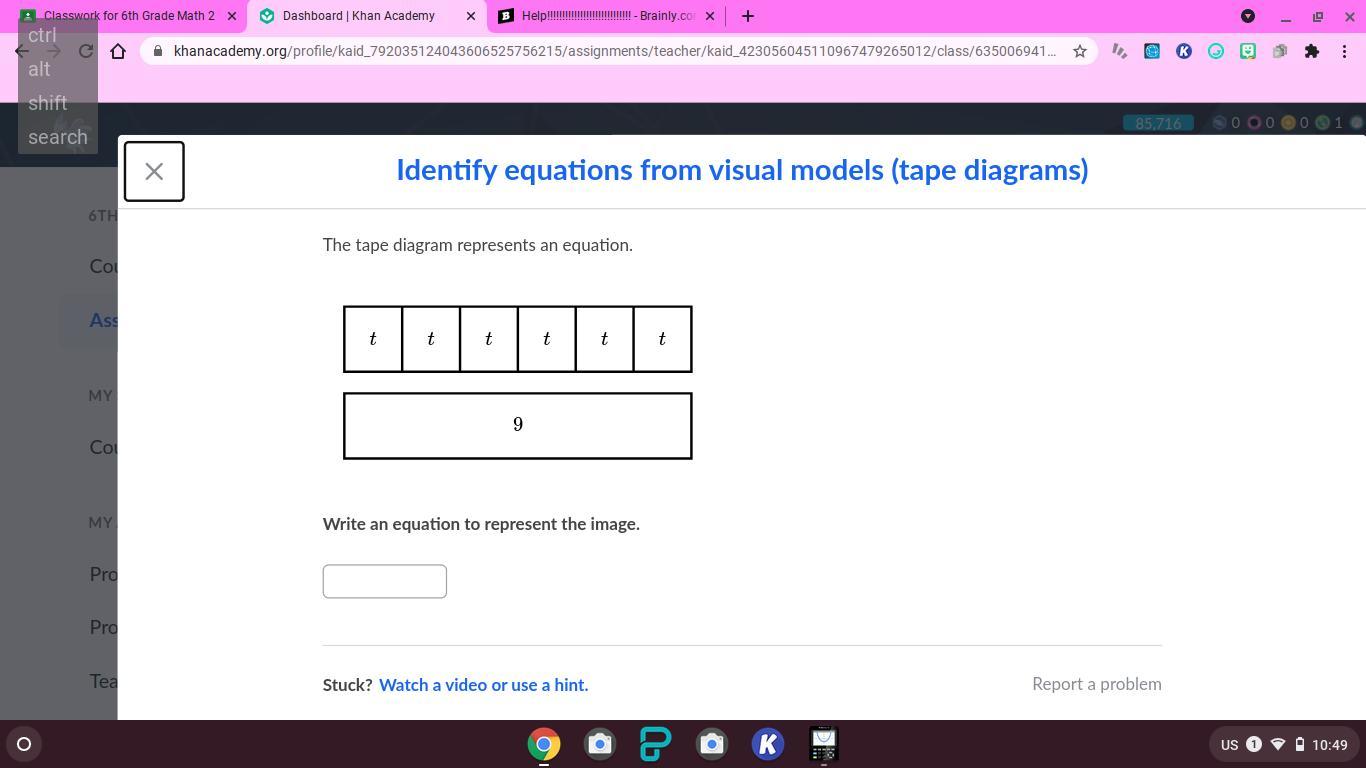The width and height of the screenshot is (1366, 768).
Task: Open the Chrome three-dot menu
Action: [x=1344, y=51]
